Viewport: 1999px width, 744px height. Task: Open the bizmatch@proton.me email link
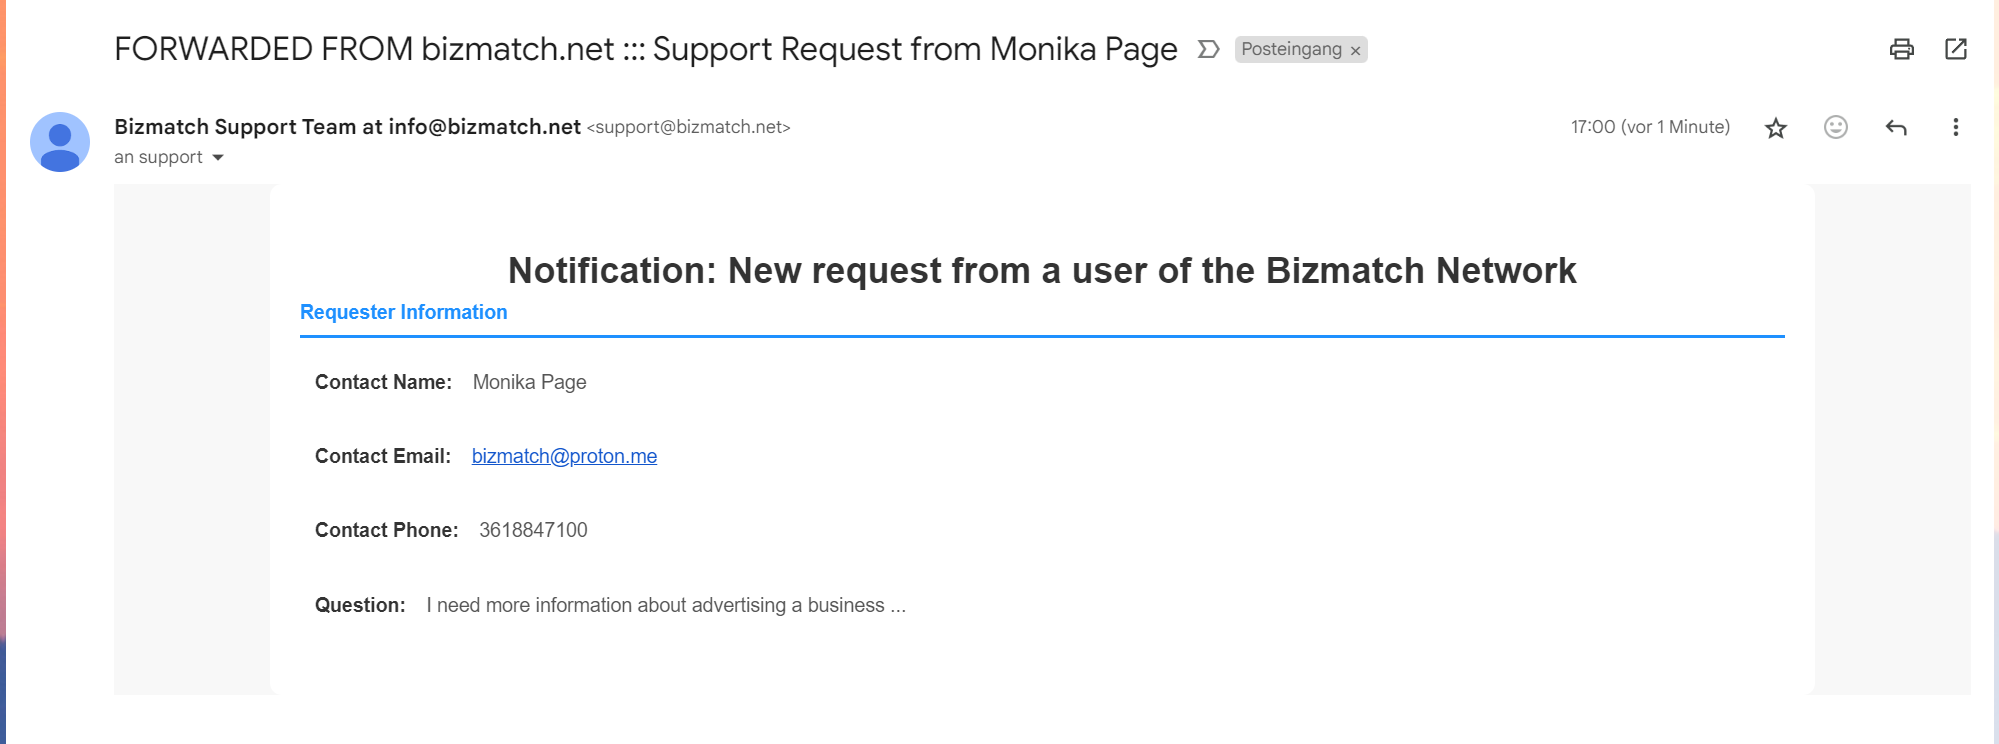click(x=564, y=456)
